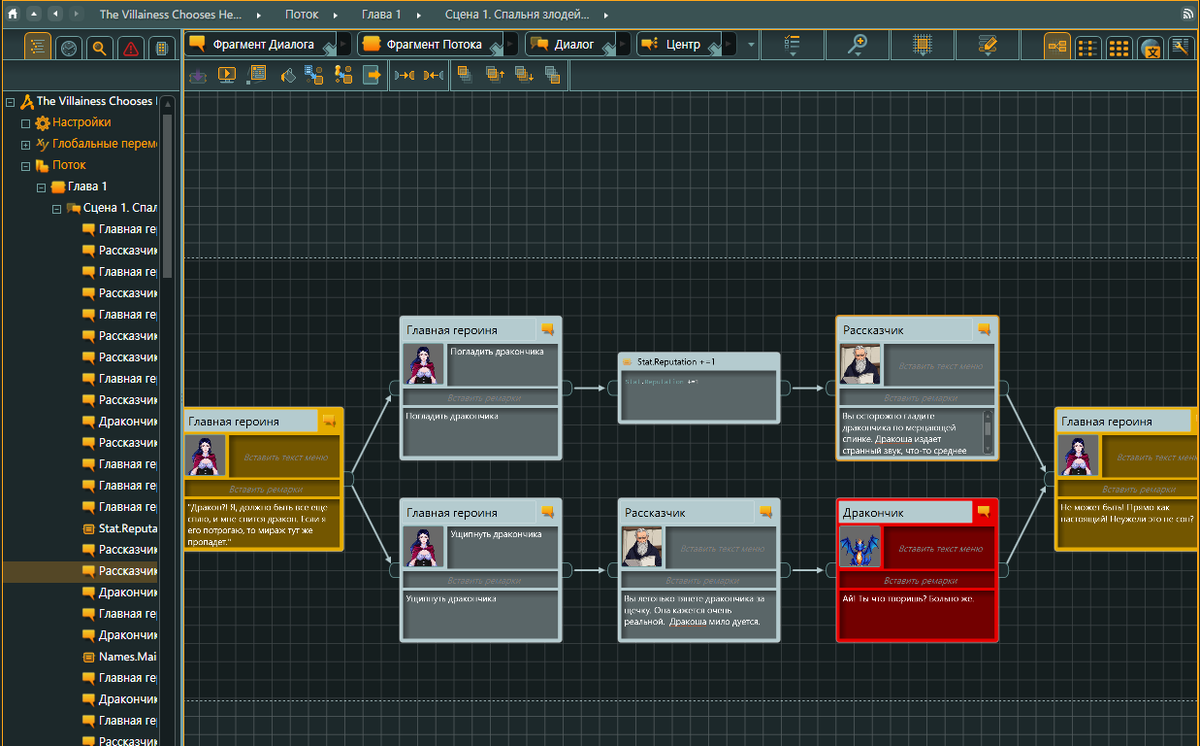Navigate back with the left-arrow button
The width and height of the screenshot is (1200, 746).
(x=54, y=15)
